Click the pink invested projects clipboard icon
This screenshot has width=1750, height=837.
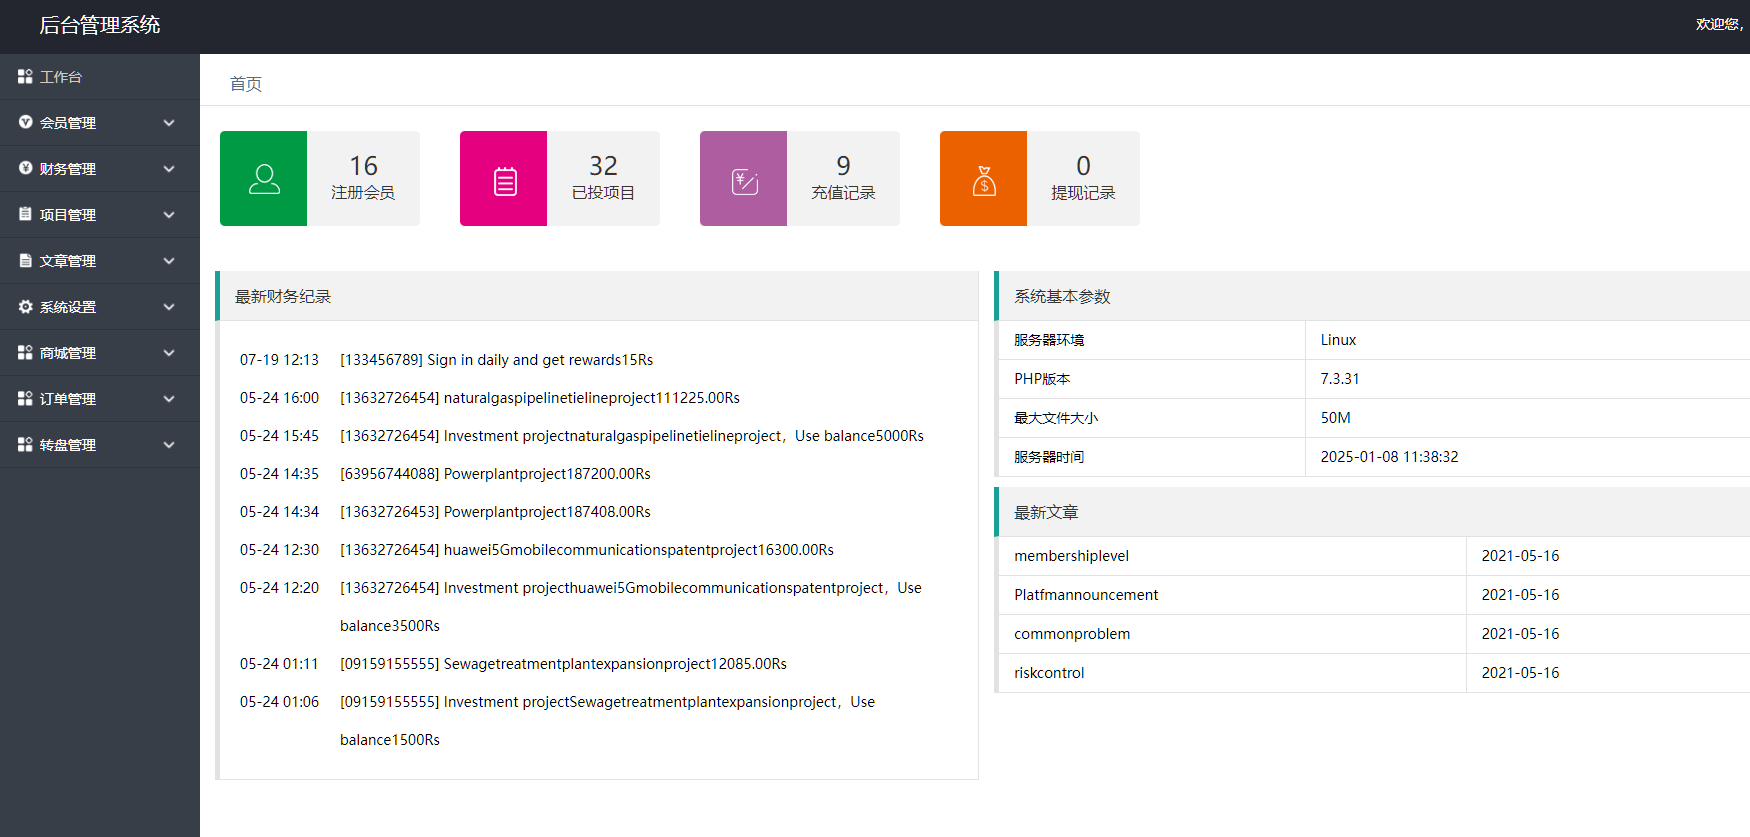pyautogui.click(x=504, y=180)
